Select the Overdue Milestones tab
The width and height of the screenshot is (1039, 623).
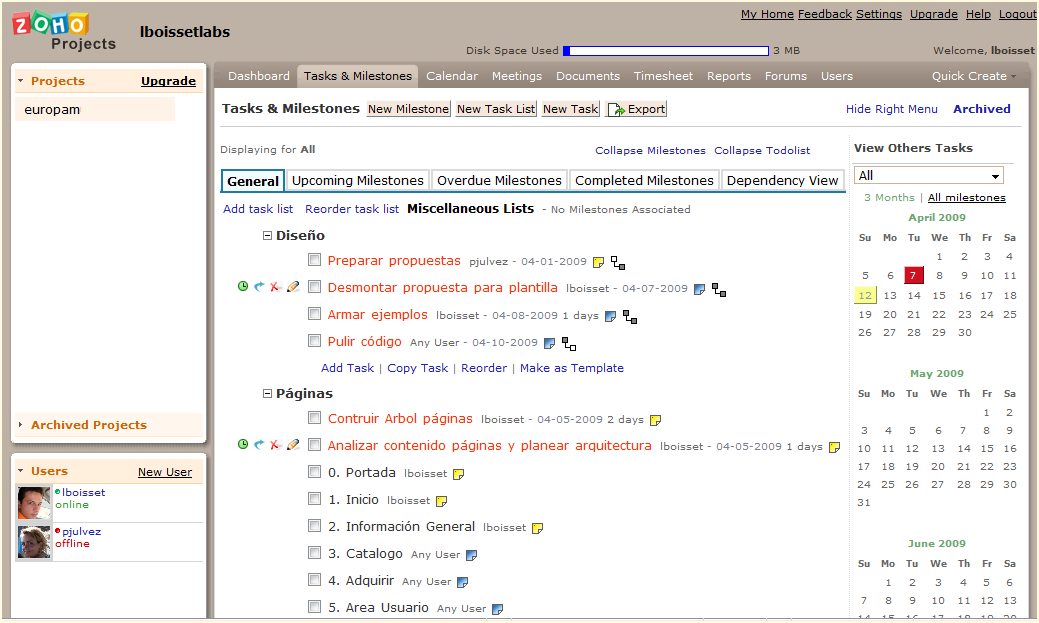tap(499, 181)
